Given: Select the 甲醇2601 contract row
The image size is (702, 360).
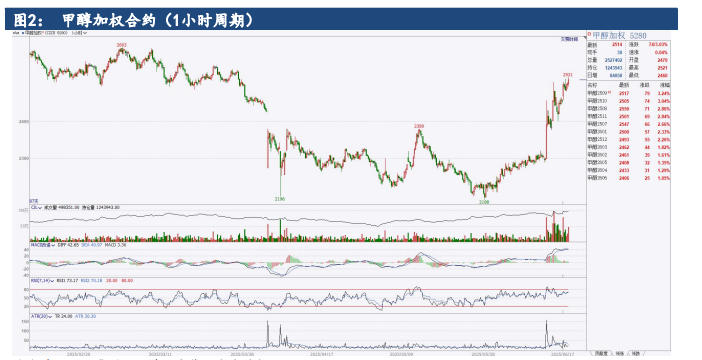Looking at the screenshot, I should click(x=629, y=132).
